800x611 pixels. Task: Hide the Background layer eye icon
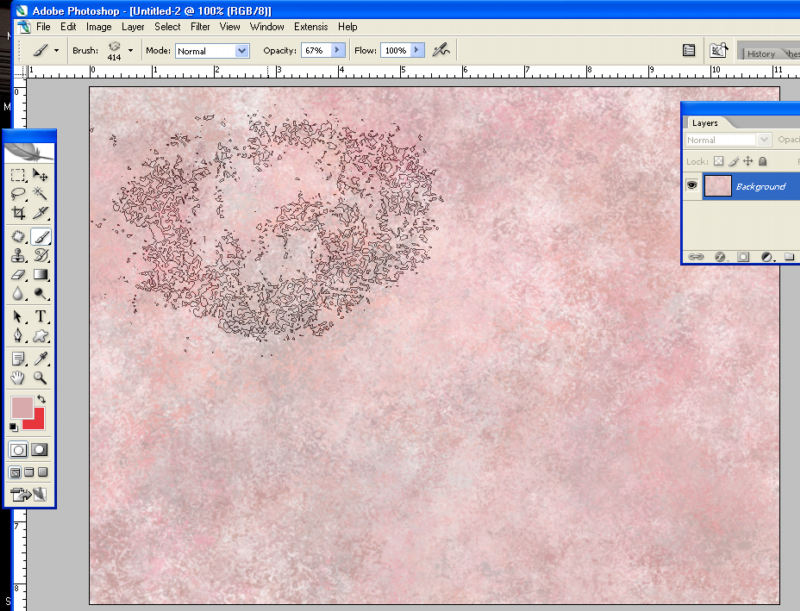[692, 185]
